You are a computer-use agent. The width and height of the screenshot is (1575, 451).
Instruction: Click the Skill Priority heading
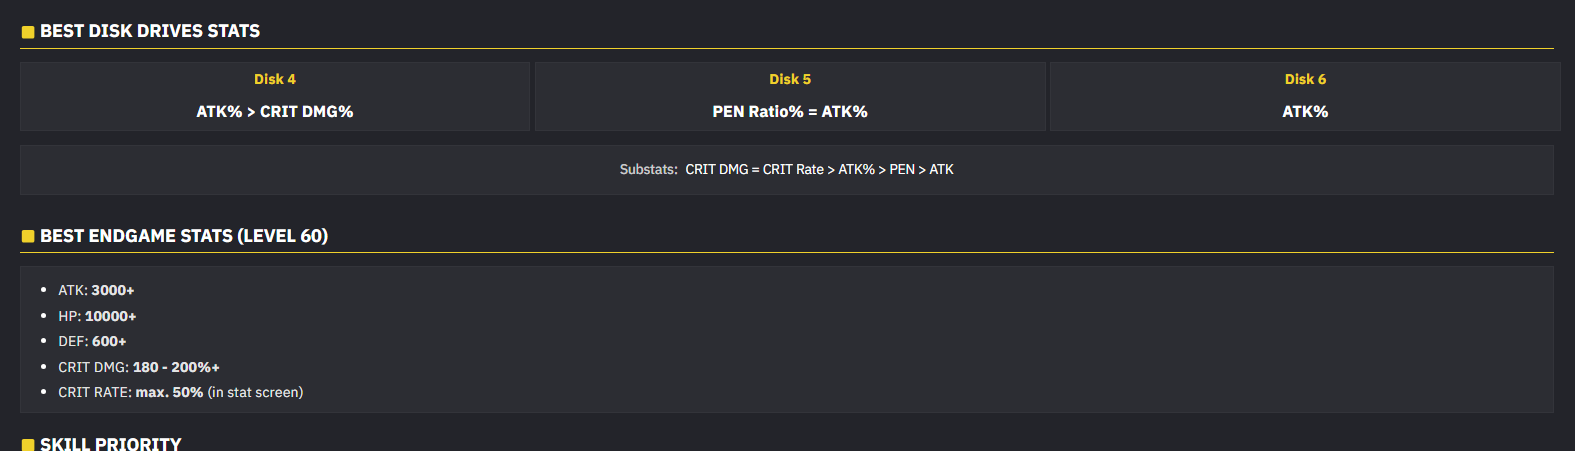(x=111, y=444)
